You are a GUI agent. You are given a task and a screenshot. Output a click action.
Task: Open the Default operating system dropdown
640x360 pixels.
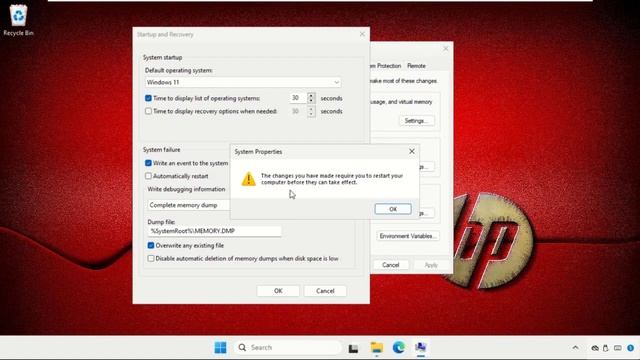[243, 82]
